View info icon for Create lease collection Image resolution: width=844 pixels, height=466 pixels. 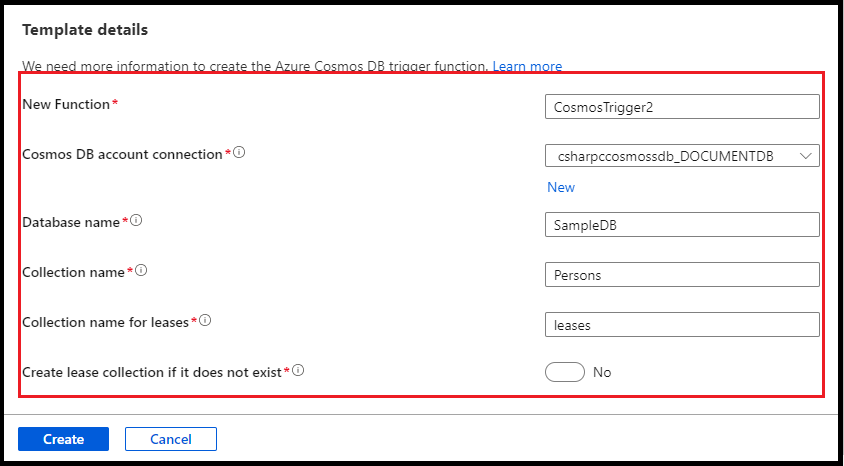tap(298, 370)
